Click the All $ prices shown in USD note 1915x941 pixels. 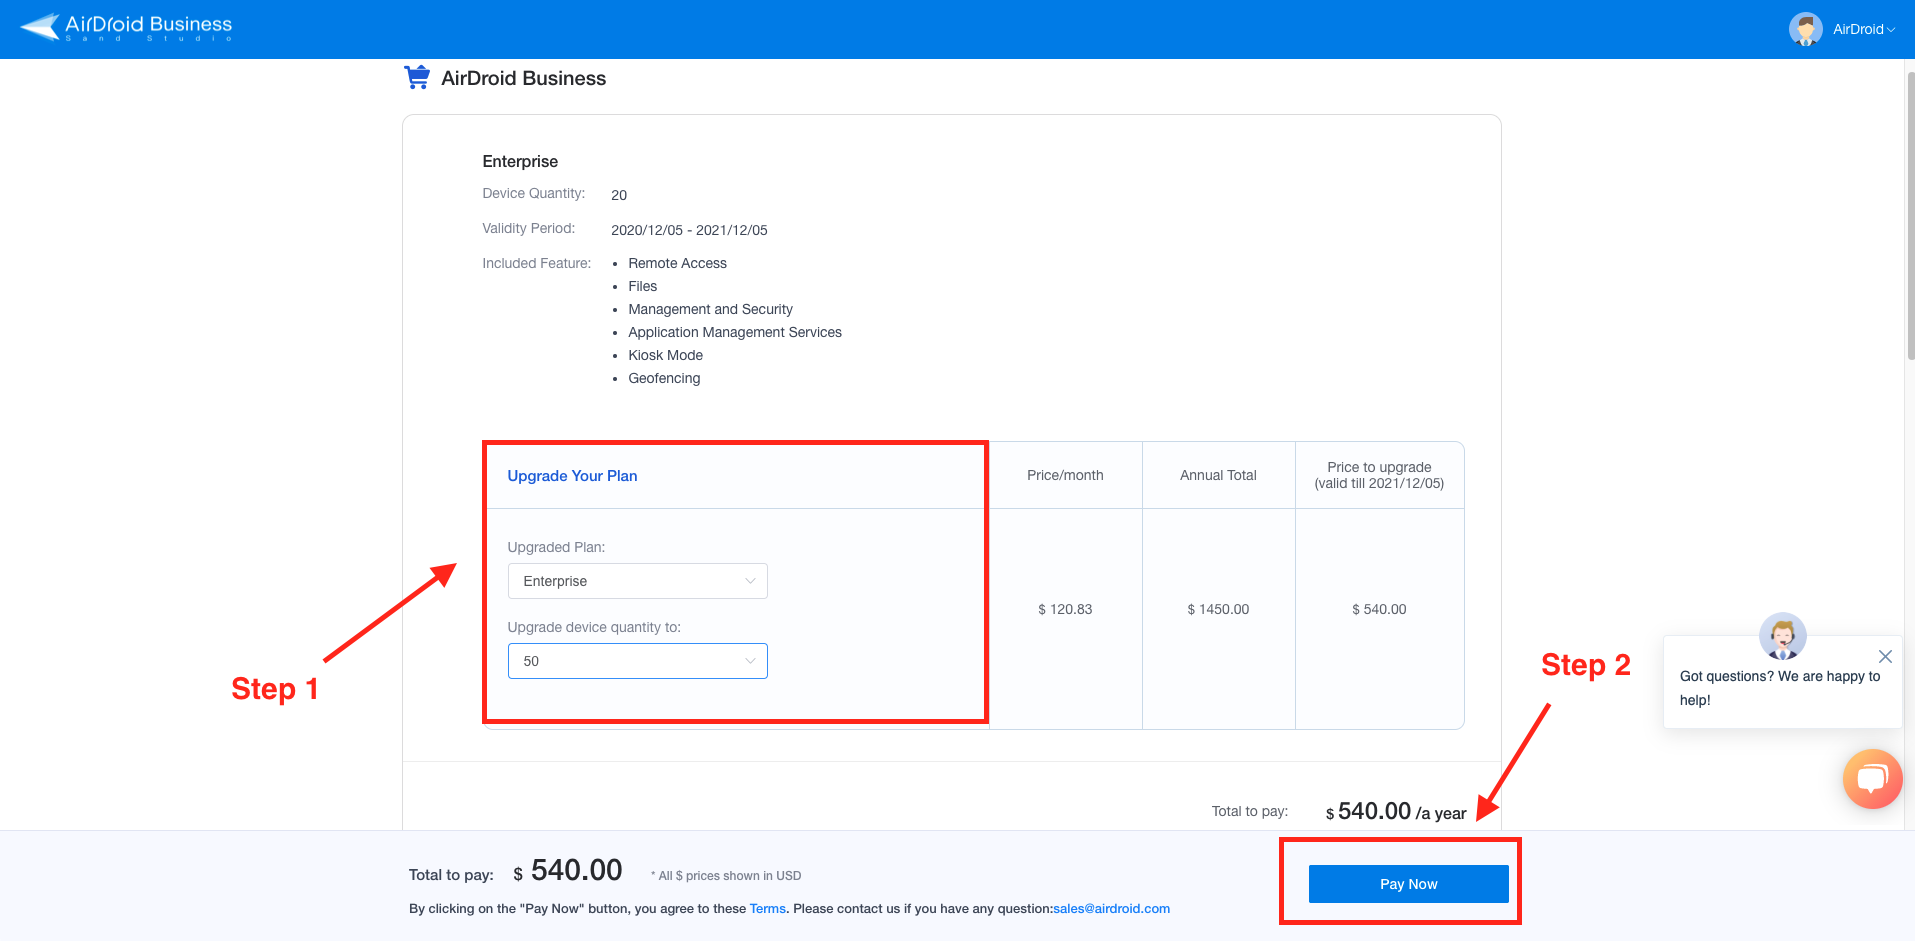(x=726, y=876)
